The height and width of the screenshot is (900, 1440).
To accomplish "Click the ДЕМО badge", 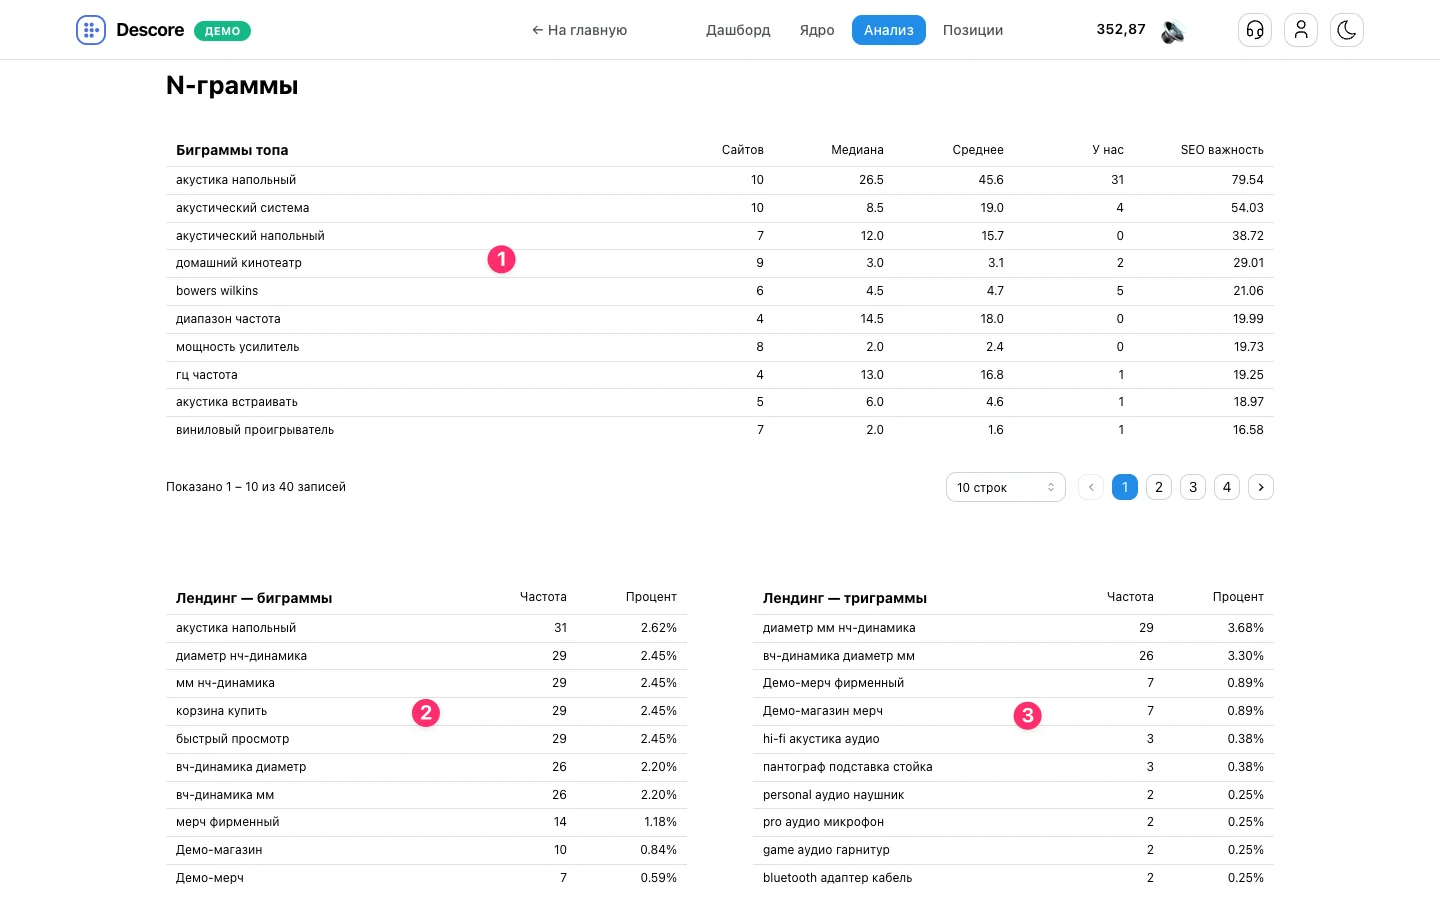I will click(x=222, y=31).
